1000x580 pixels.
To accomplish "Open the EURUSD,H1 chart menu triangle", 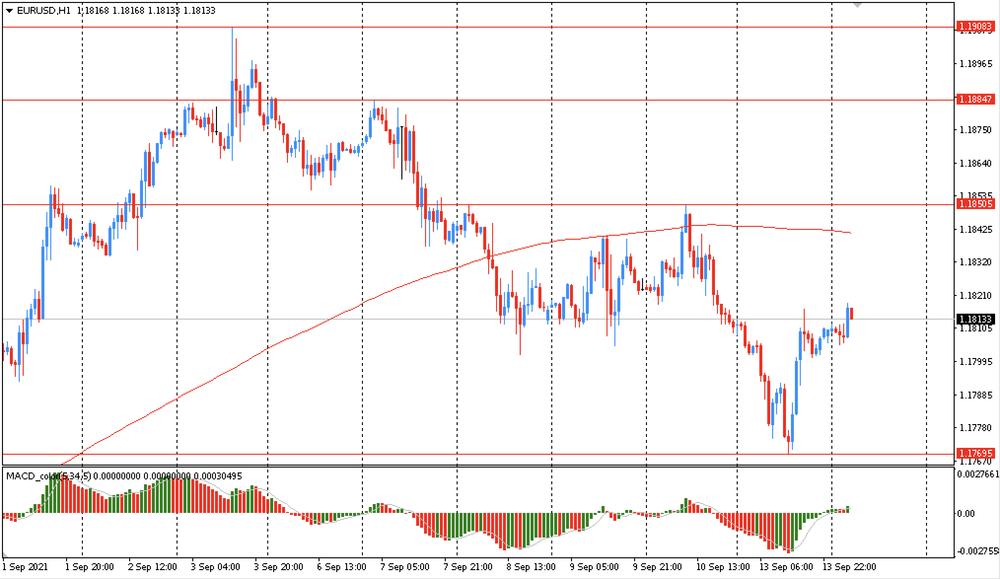I will pyautogui.click(x=9, y=11).
